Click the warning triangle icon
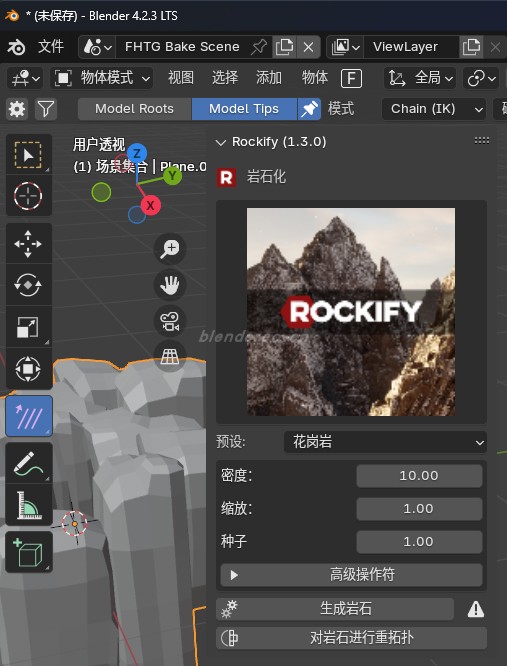The height and width of the screenshot is (666, 507). [x=476, y=610]
